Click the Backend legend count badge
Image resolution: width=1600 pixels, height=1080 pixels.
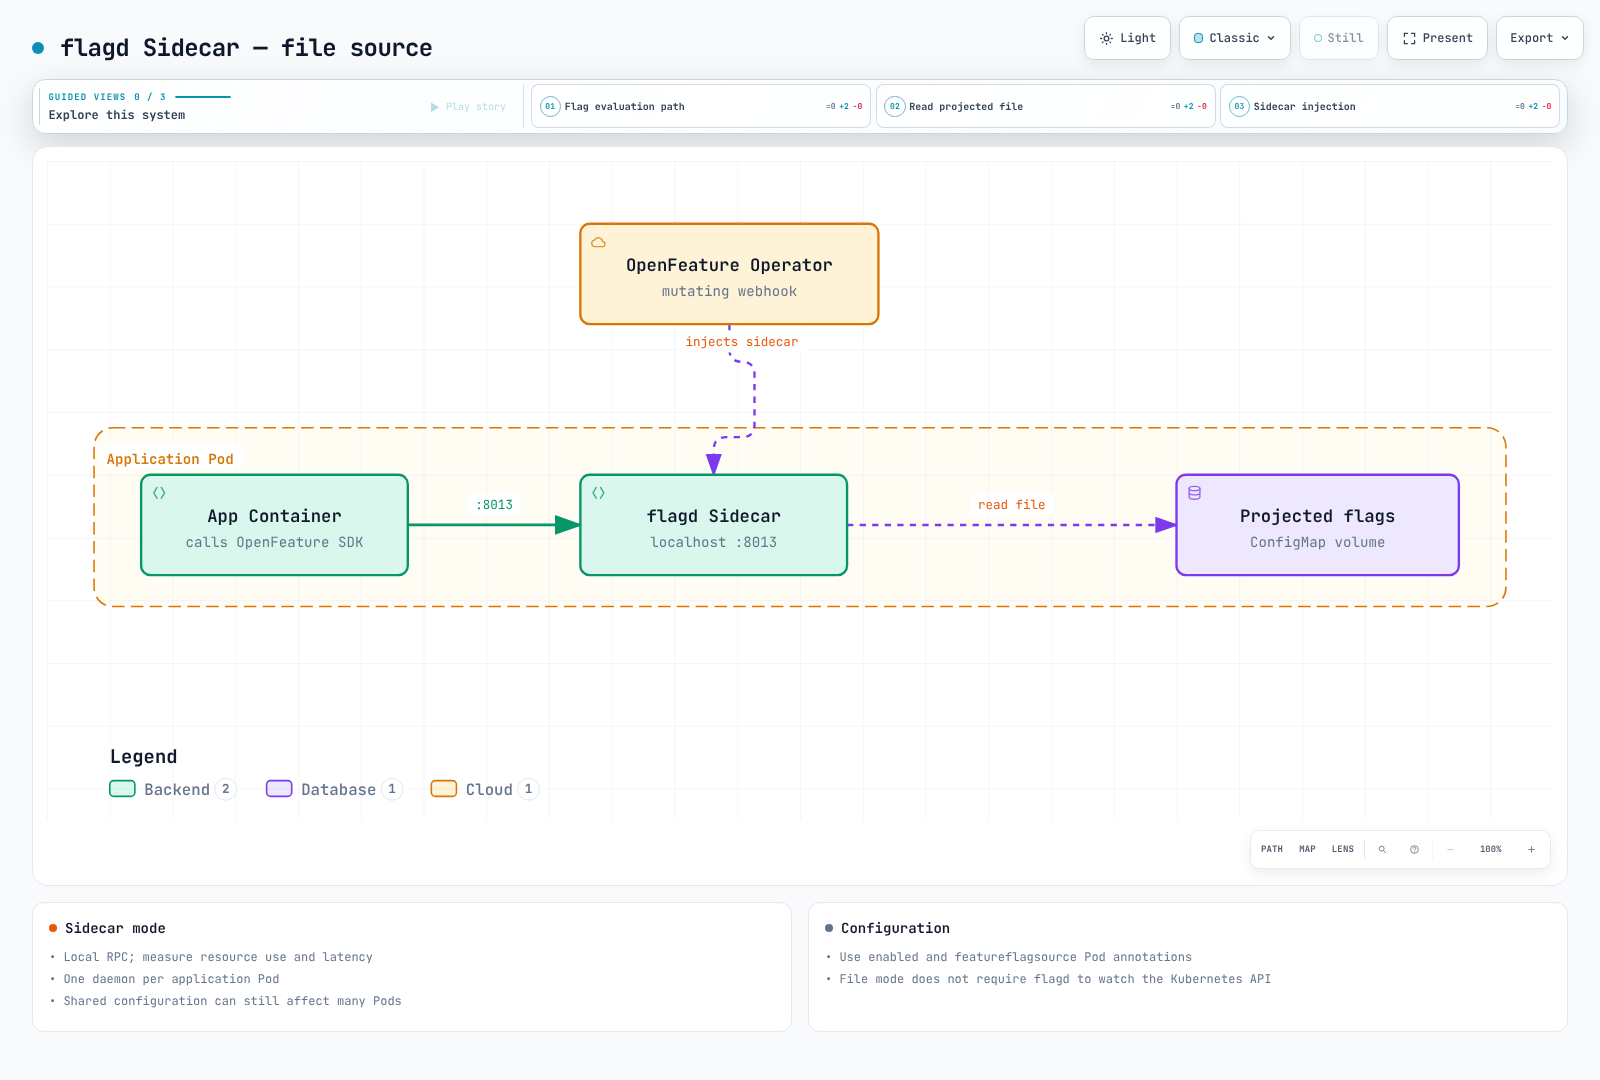(x=226, y=789)
